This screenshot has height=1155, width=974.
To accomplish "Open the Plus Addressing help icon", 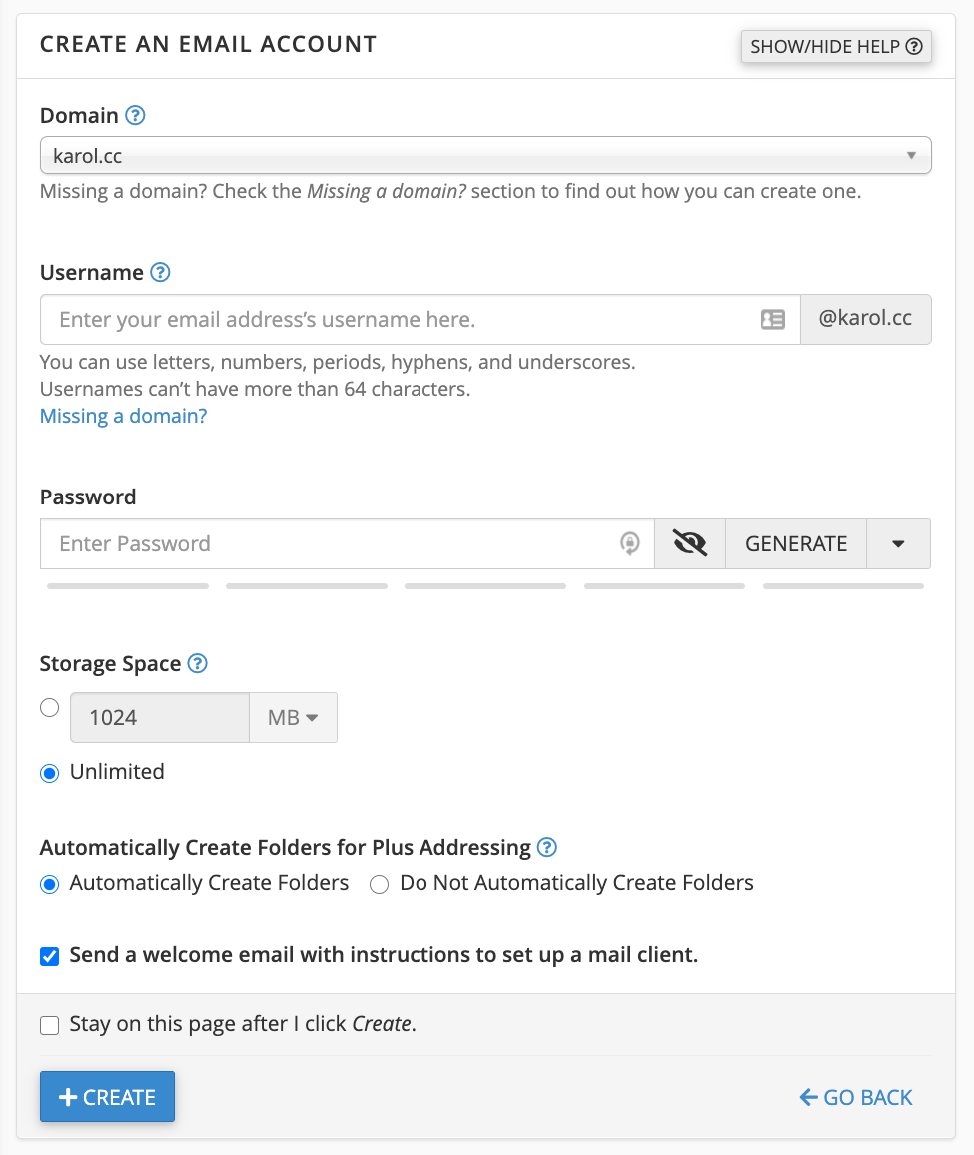I will coord(547,847).
